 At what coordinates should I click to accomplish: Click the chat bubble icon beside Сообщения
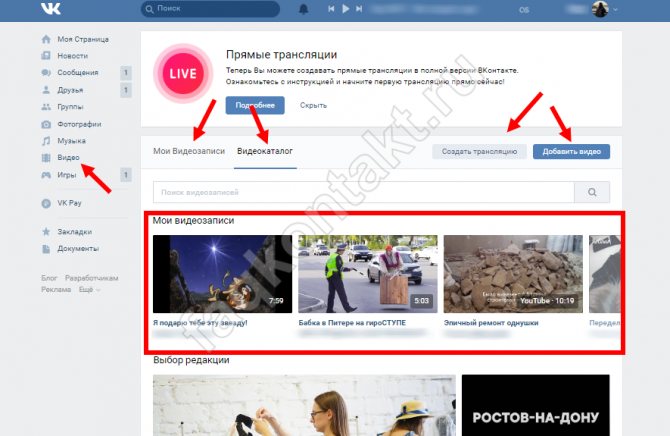(46, 73)
